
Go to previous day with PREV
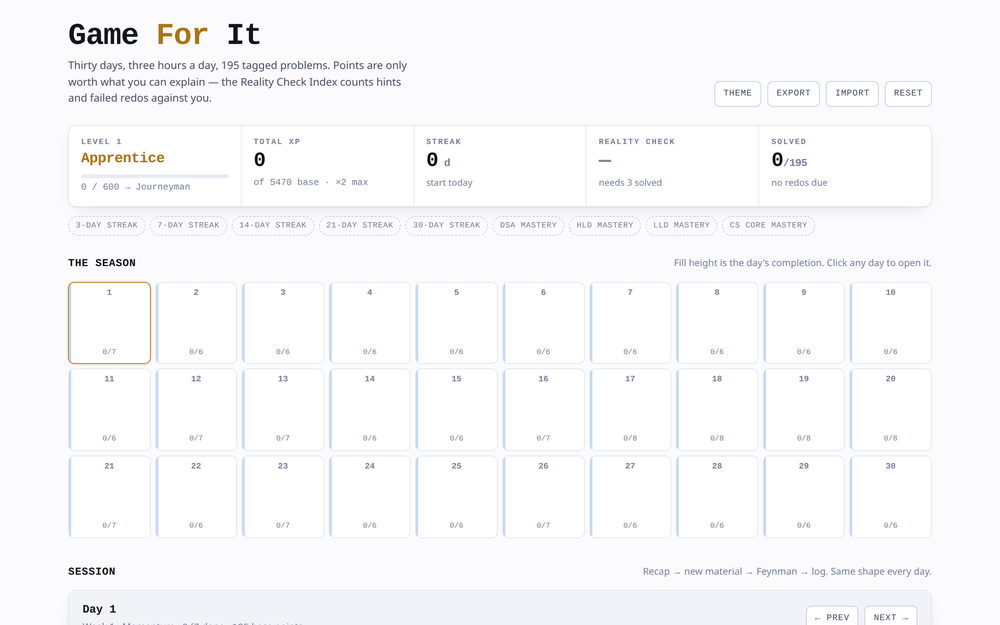click(832, 617)
